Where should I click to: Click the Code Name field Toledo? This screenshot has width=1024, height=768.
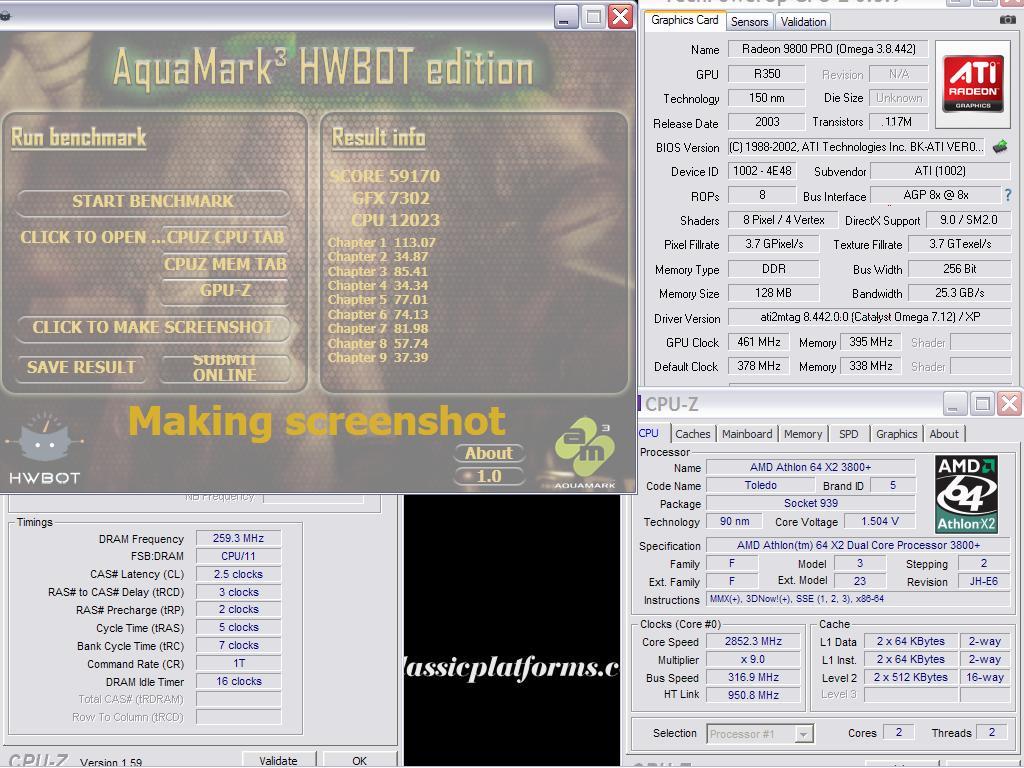(x=760, y=485)
